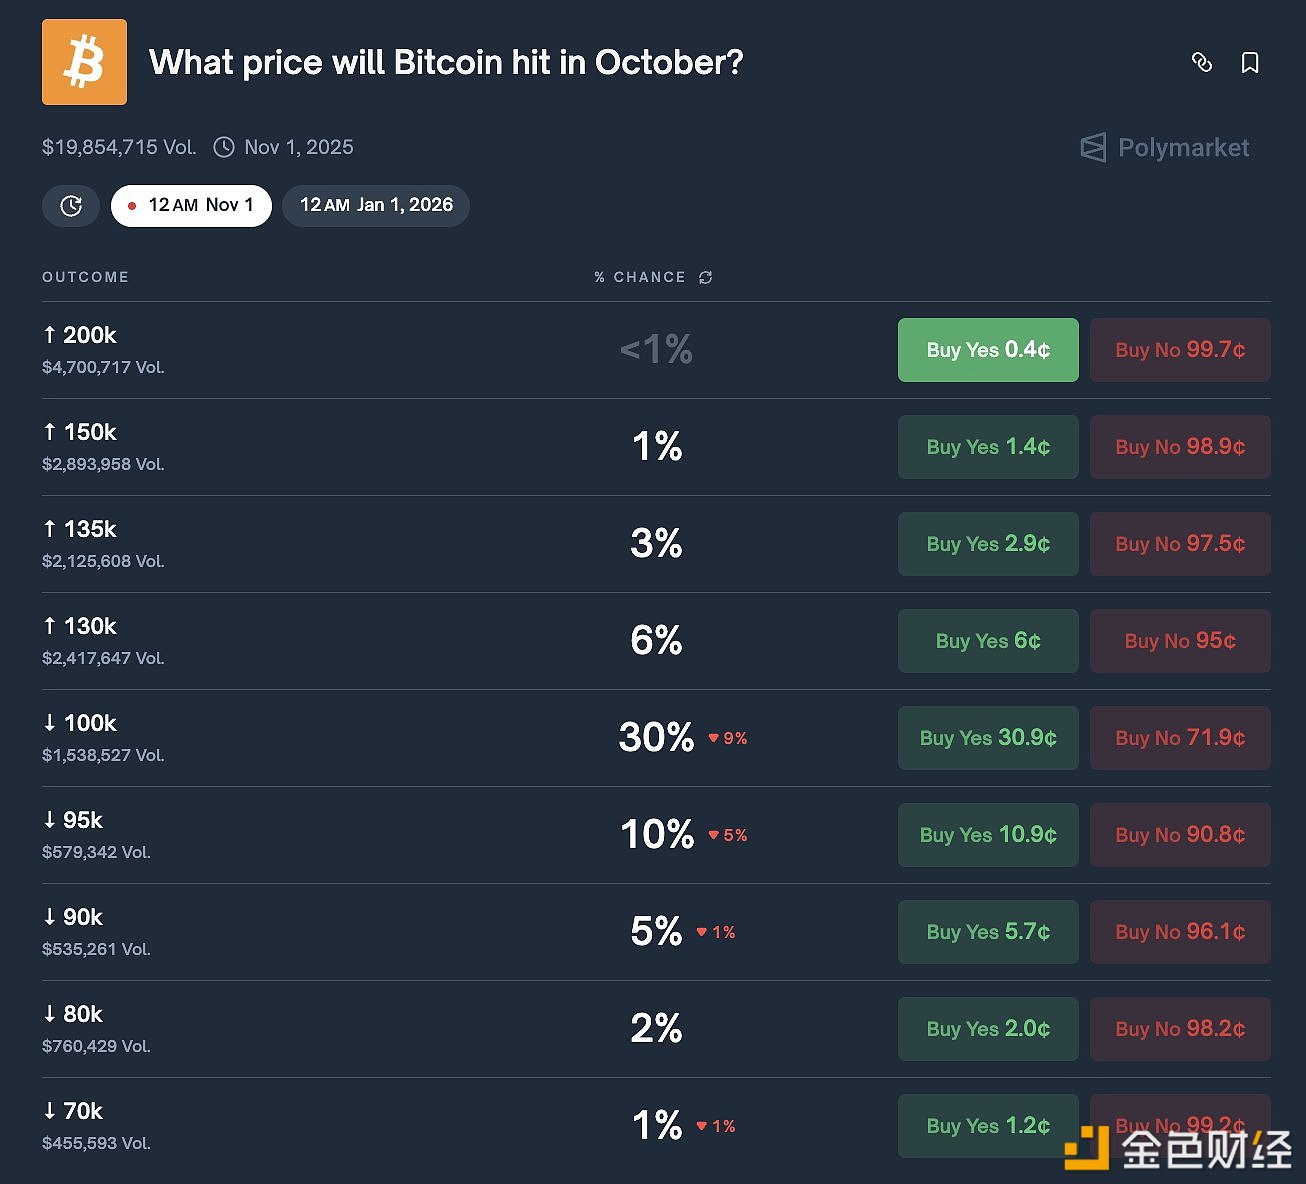1306x1184 pixels.
Task: Click the orange Bitcoin logo
Action: tap(84, 62)
